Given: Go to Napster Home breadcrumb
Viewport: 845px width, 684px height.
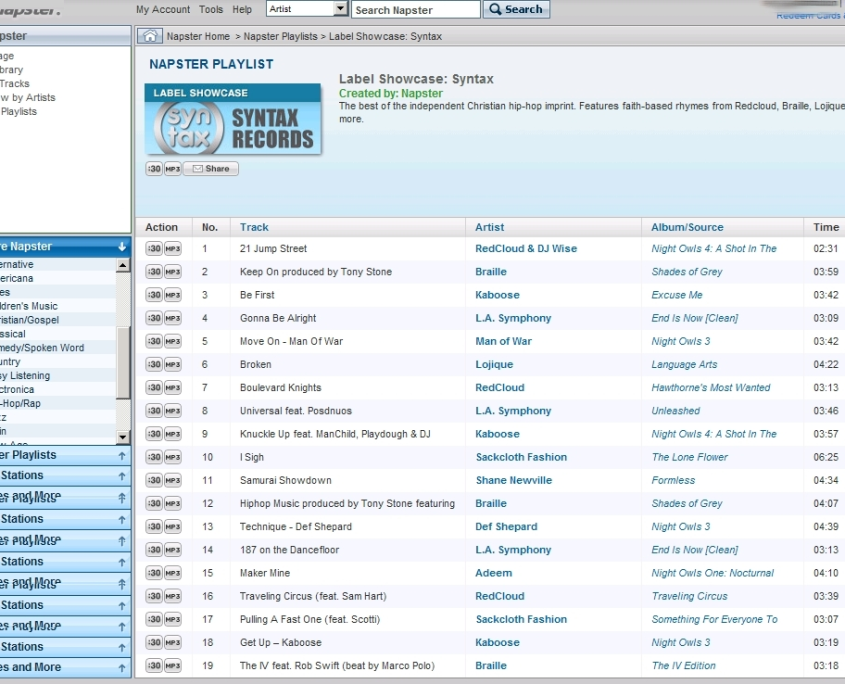Looking at the screenshot, I should click(x=198, y=36).
